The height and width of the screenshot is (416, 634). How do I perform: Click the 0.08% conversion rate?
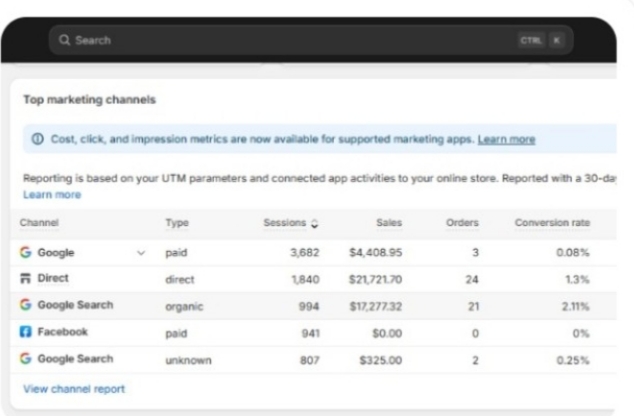pos(573,253)
